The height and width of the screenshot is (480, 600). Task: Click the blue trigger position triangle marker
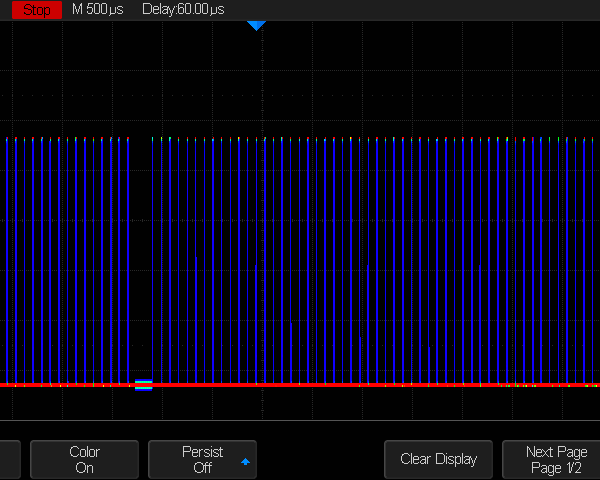pos(256,25)
